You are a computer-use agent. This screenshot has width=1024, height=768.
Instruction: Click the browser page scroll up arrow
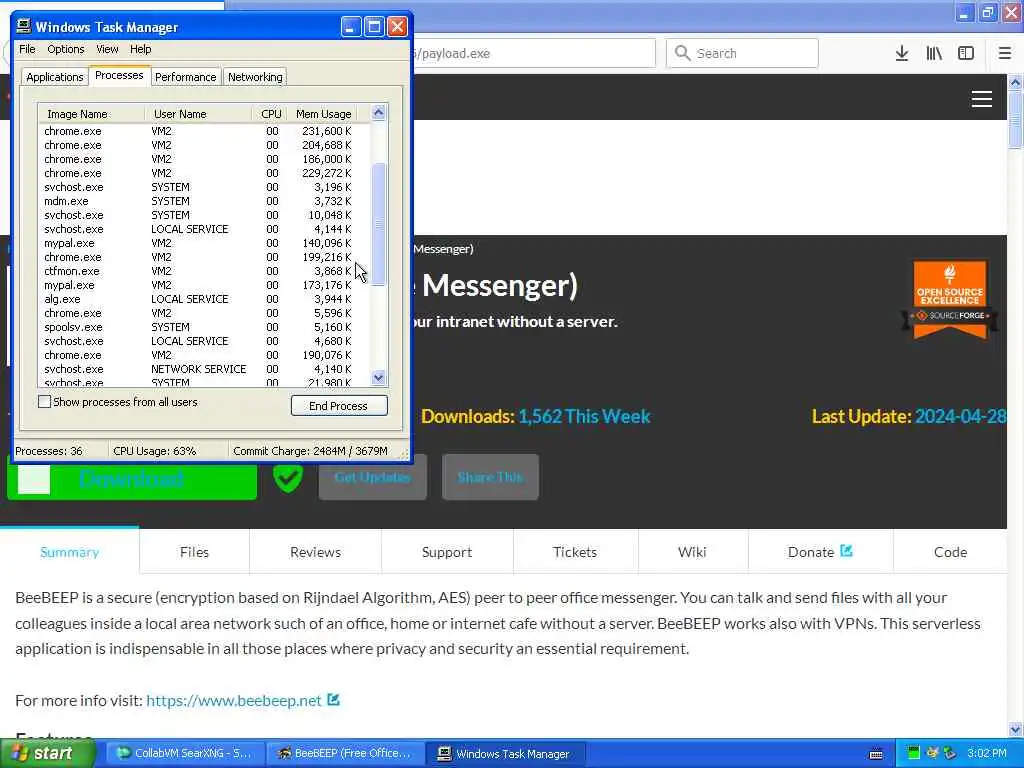point(1015,83)
